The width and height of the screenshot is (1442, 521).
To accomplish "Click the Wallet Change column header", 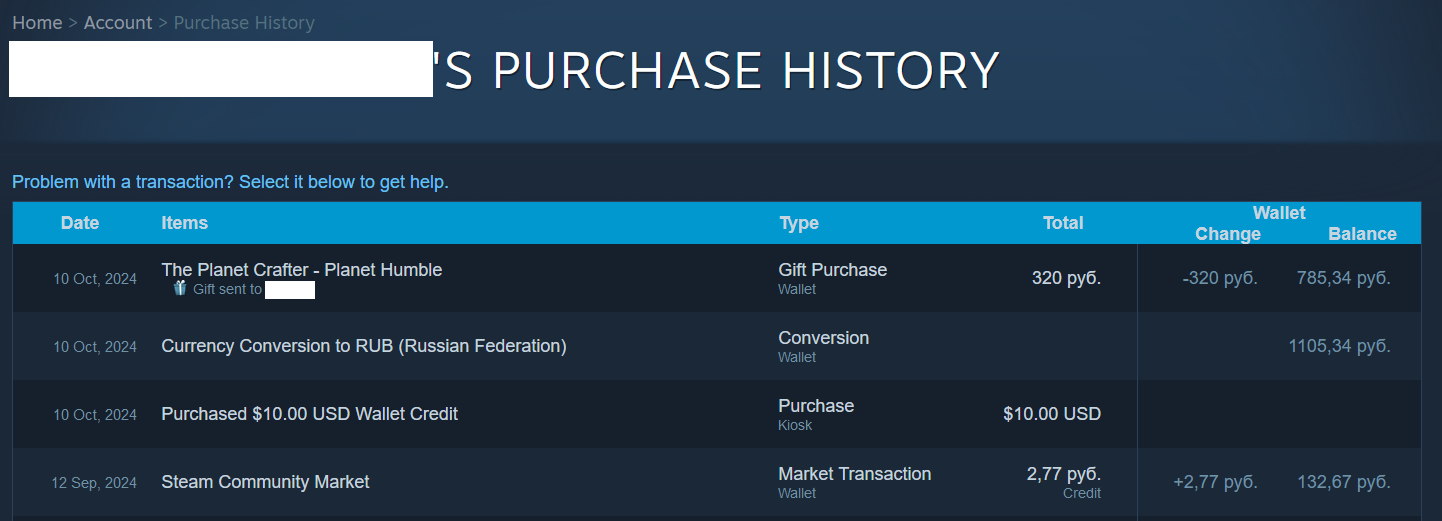I will (1228, 234).
